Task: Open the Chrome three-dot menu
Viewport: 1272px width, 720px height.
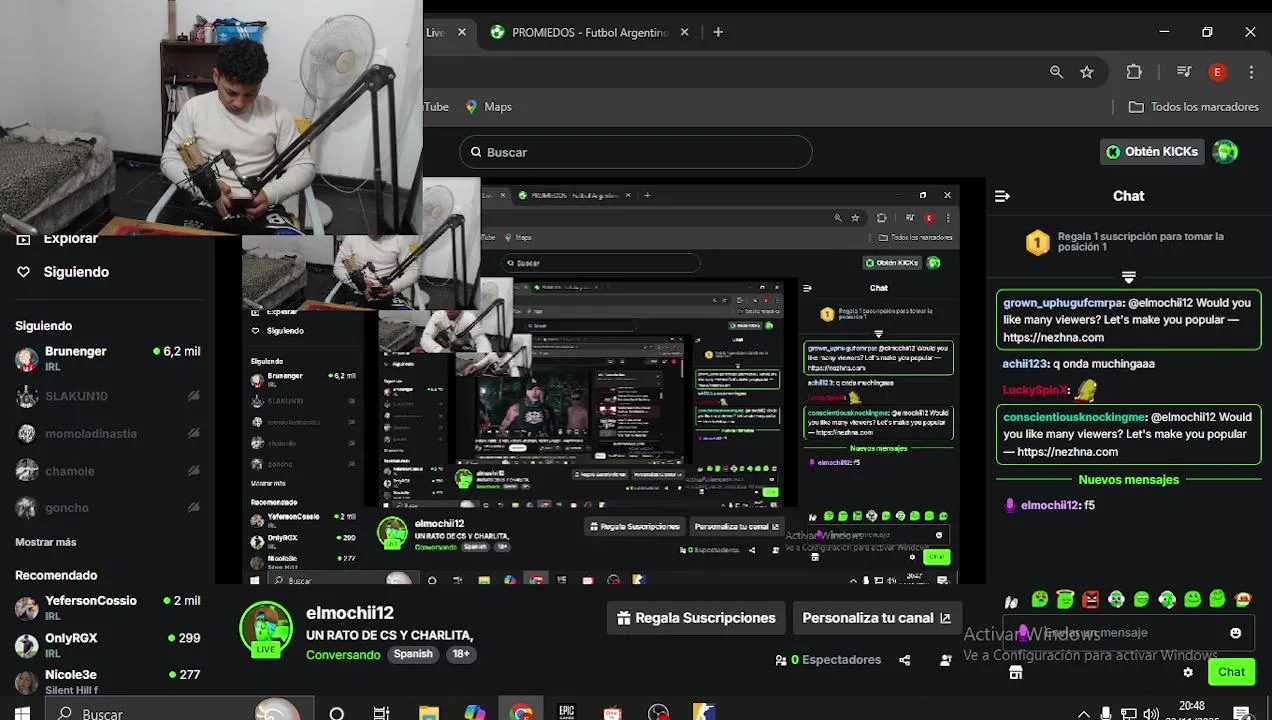Action: click(x=1251, y=72)
